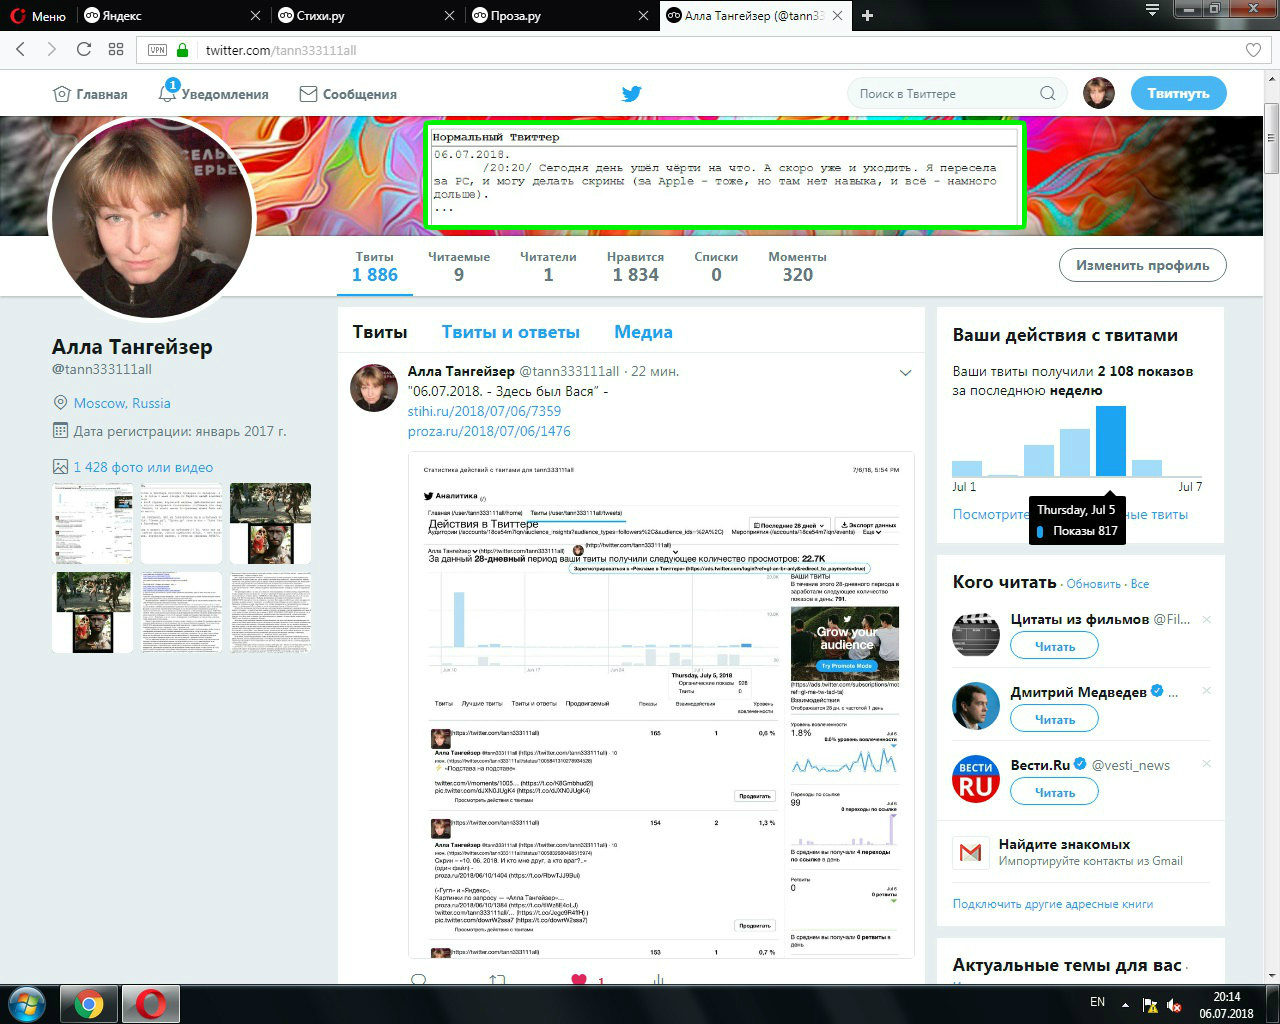Follow Вести.Ru with Читать
Viewport: 1280px width, 1024px height.
pyautogui.click(x=1054, y=792)
